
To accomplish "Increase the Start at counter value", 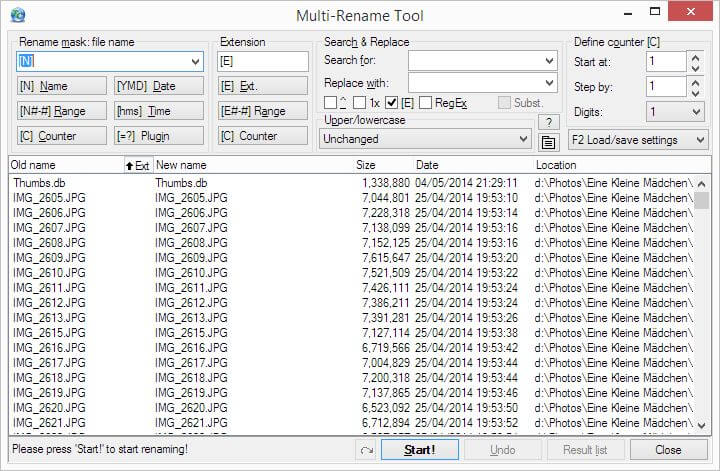I will tap(695, 57).
